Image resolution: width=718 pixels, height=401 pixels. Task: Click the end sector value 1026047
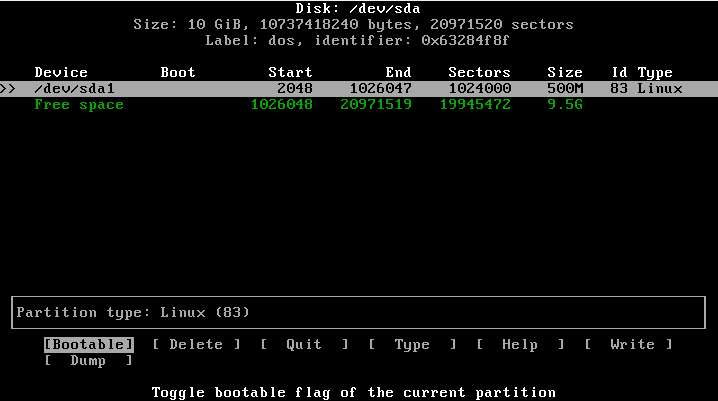tap(381, 88)
